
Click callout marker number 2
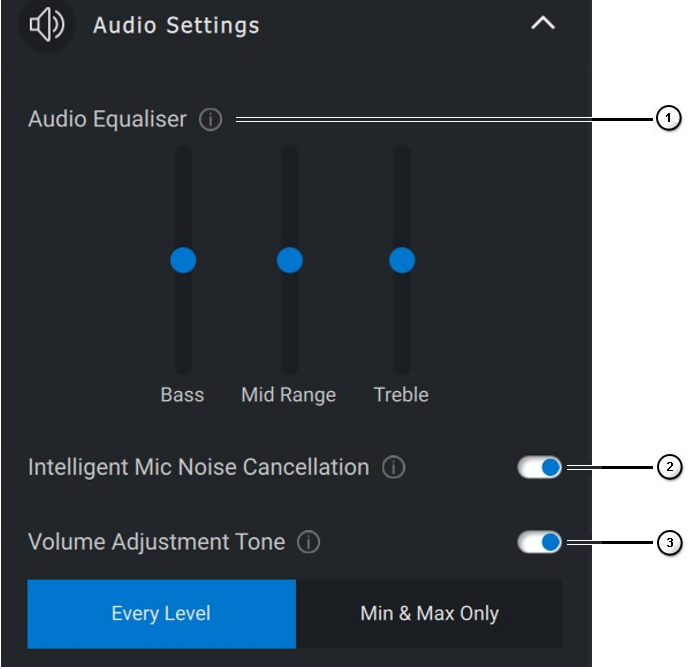pyautogui.click(x=668, y=467)
